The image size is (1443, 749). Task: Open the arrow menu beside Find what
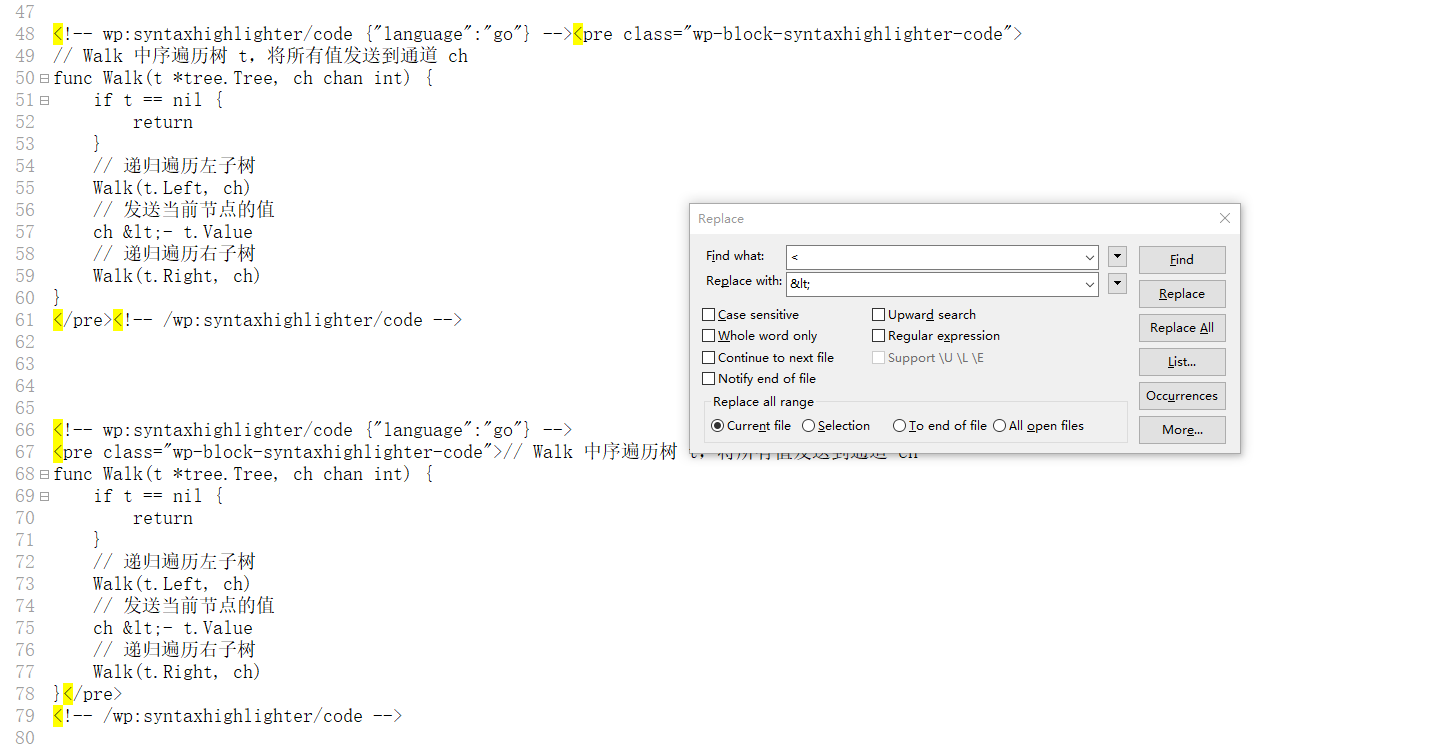[1118, 257]
